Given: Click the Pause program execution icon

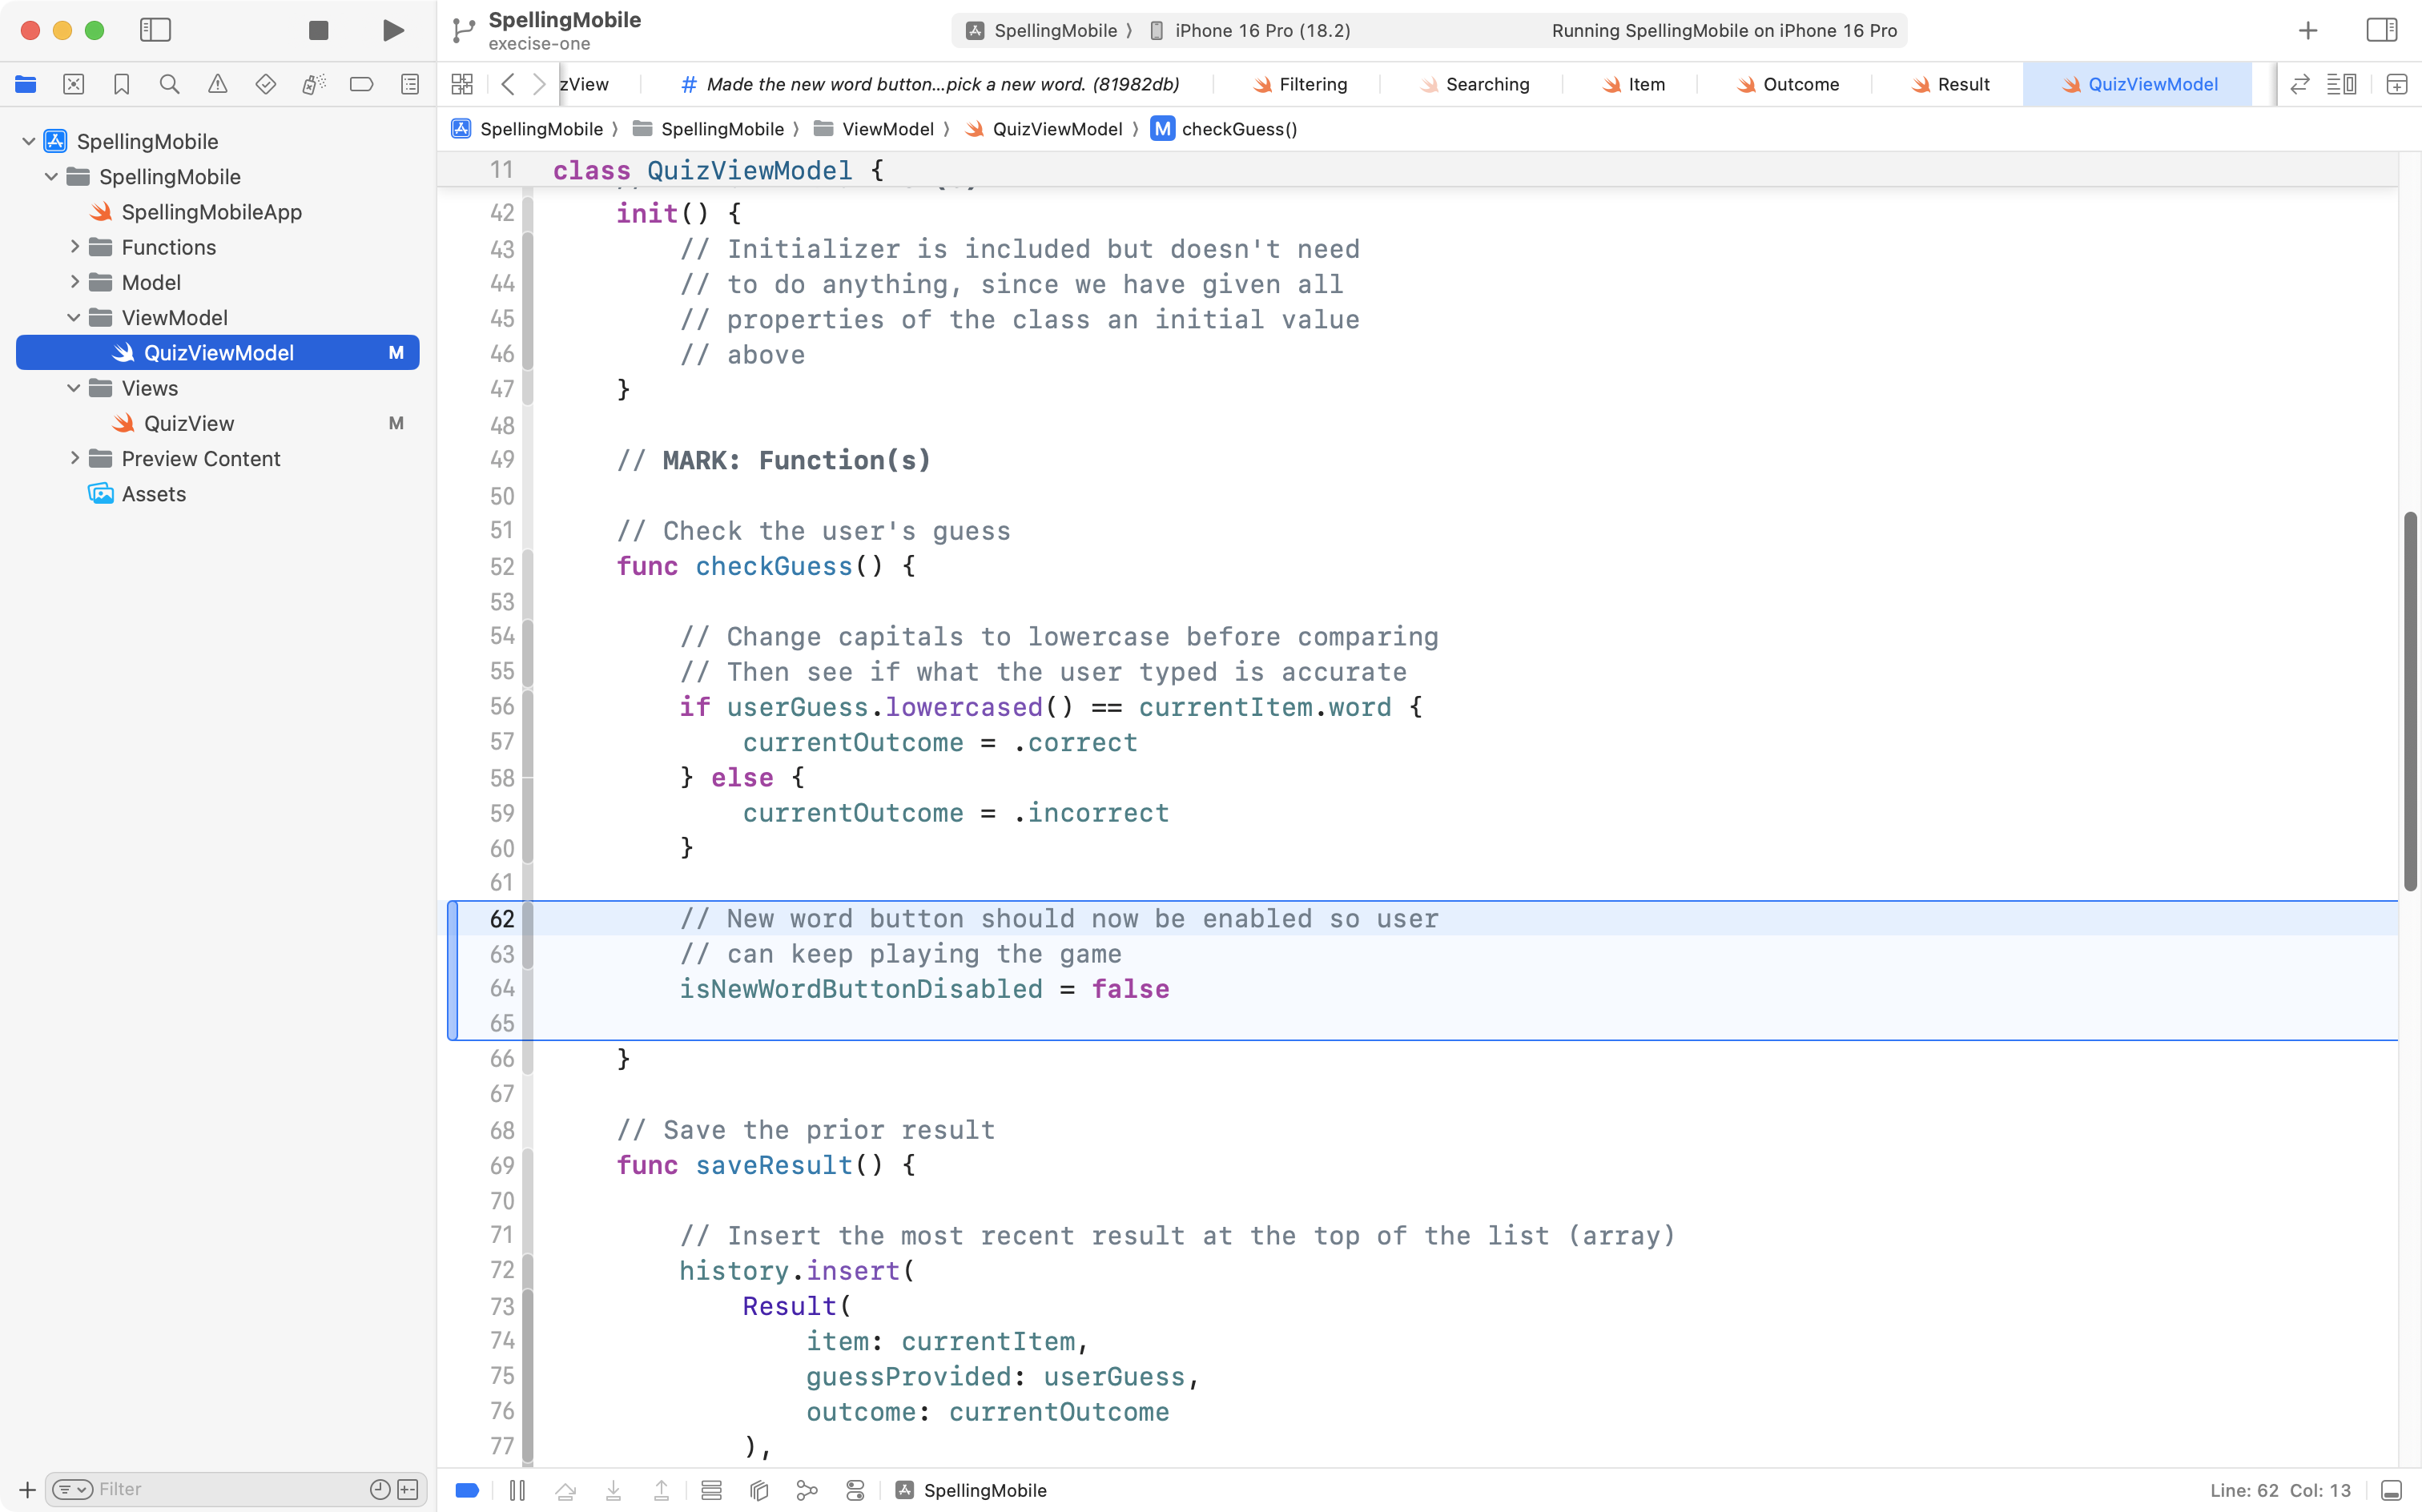Looking at the screenshot, I should pyautogui.click(x=517, y=1490).
